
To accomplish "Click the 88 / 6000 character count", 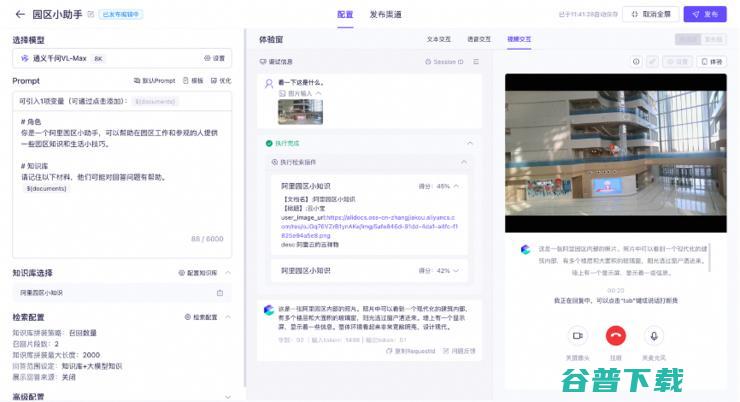I will pos(207,239).
